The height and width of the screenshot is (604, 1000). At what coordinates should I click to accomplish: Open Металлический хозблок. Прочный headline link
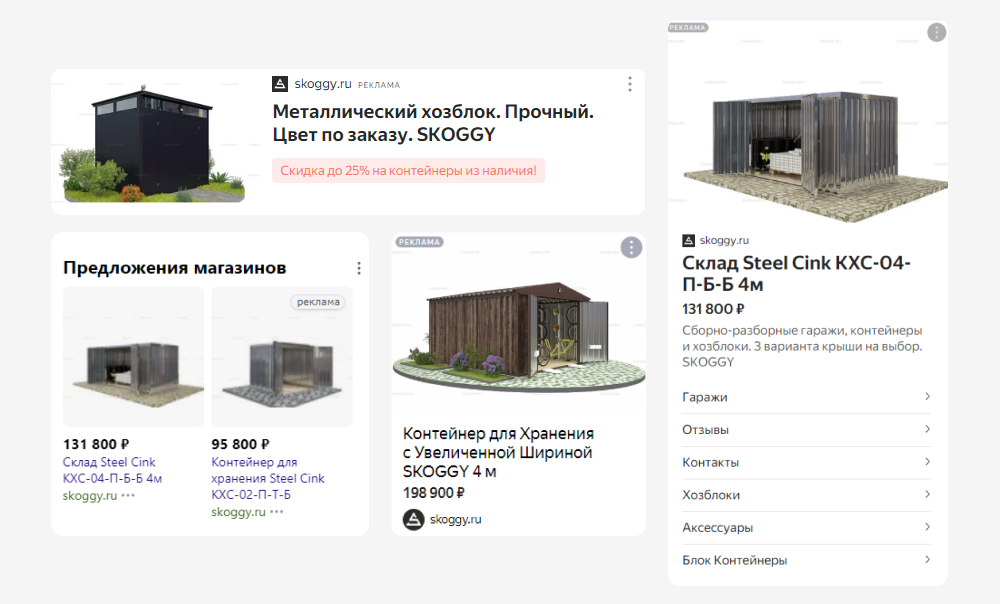click(x=433, y=123)
